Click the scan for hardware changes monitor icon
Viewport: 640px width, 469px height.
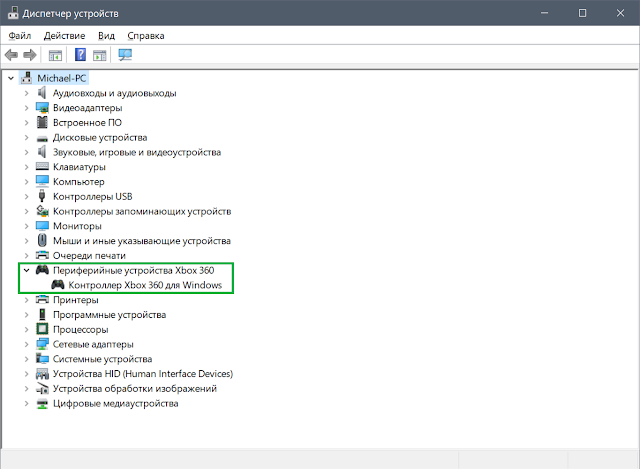tap(125, 55)
